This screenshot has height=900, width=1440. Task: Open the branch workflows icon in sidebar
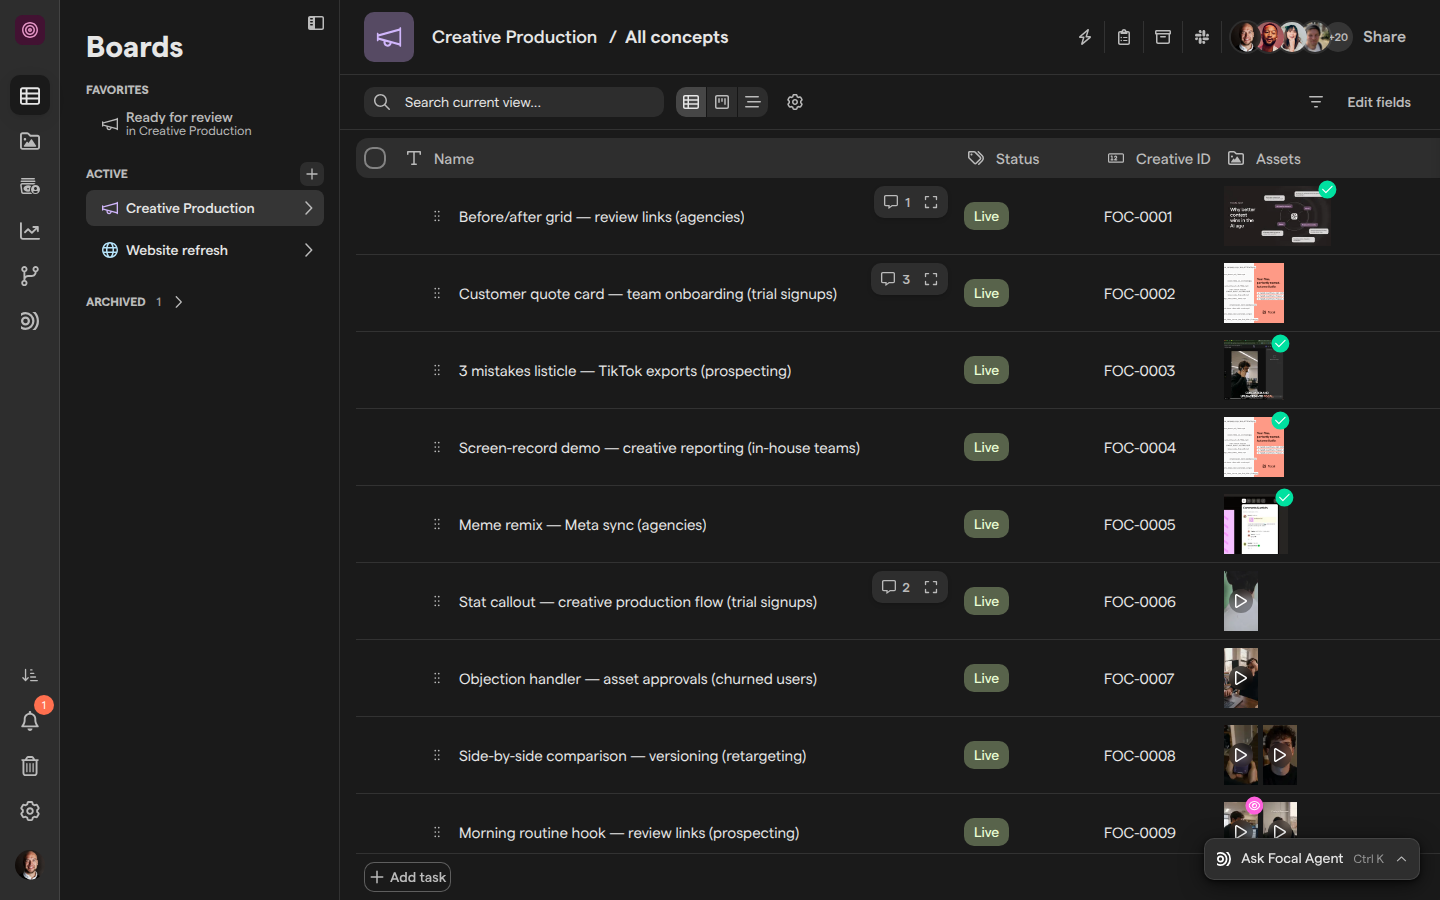click(30, 276)
